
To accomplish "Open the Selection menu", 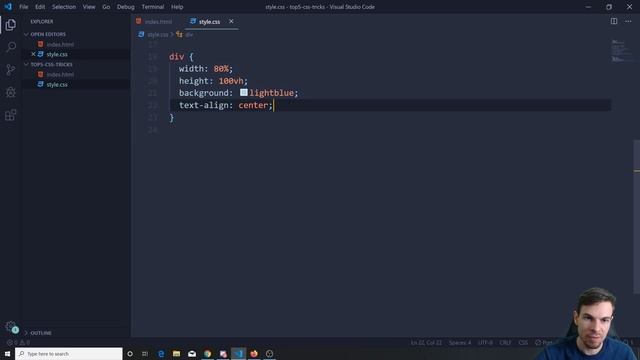I will [64, 7].
